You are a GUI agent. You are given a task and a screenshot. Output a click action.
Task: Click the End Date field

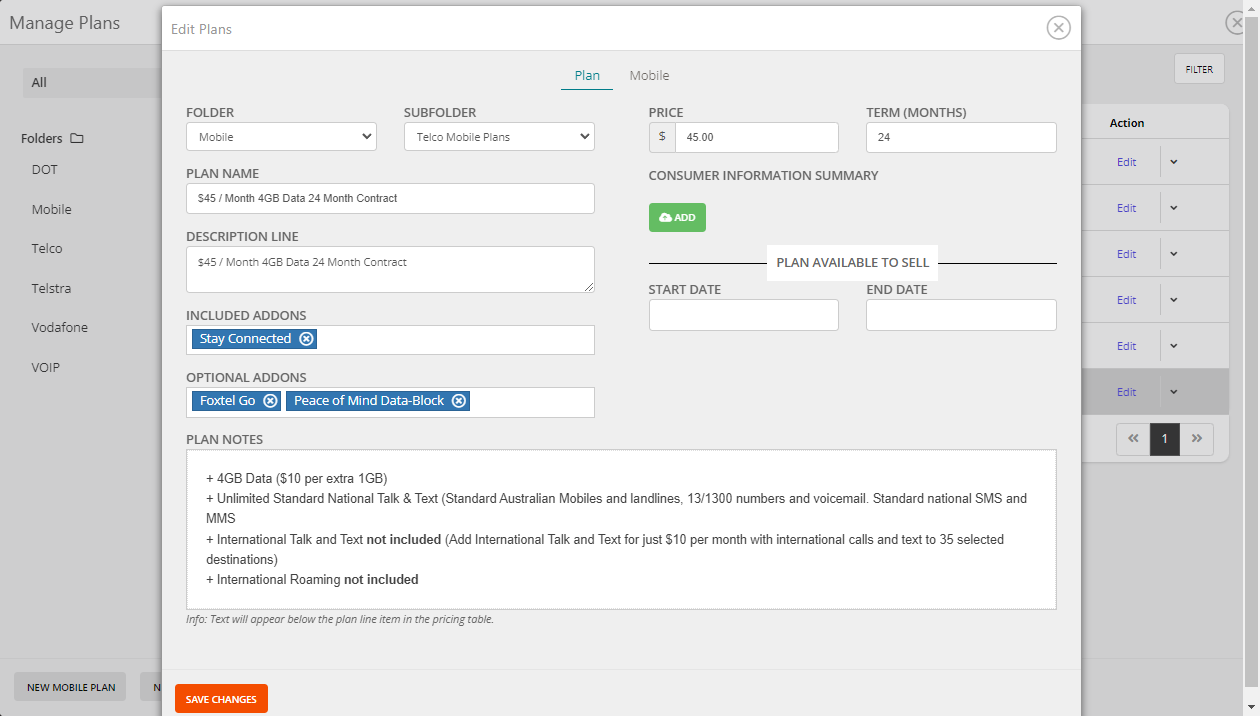(961, 315)
